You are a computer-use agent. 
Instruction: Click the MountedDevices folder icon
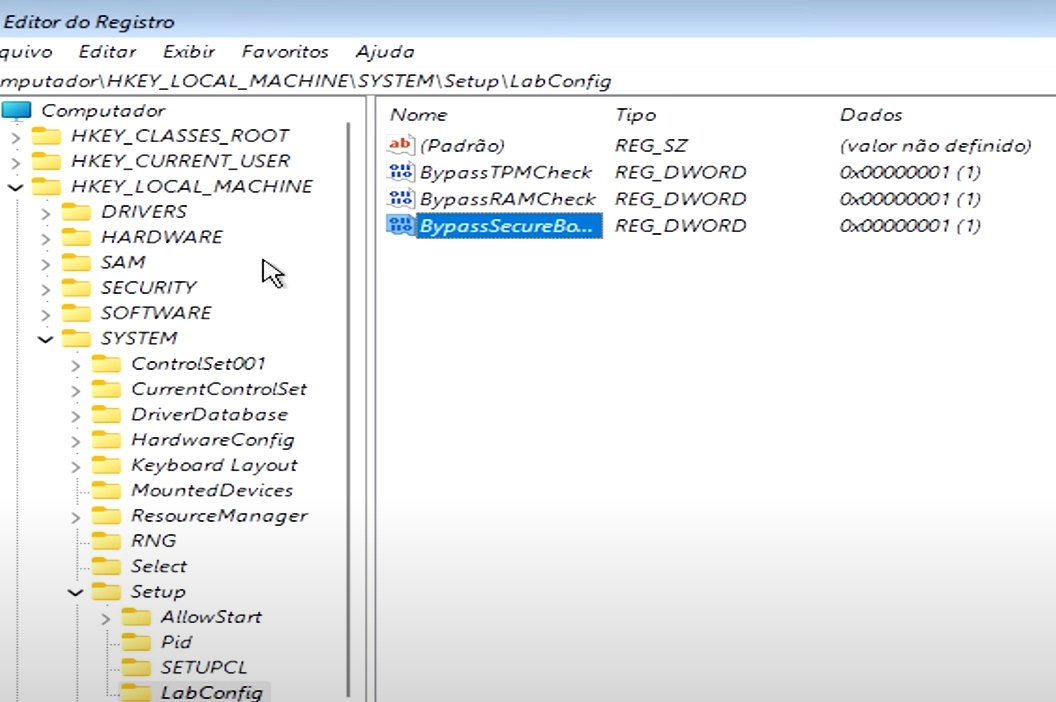[106, 490]
